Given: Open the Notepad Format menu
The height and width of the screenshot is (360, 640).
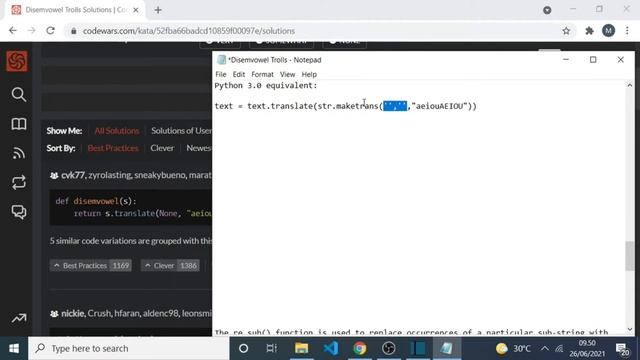Looking at the screenshot, I should [x=262, y=74].
